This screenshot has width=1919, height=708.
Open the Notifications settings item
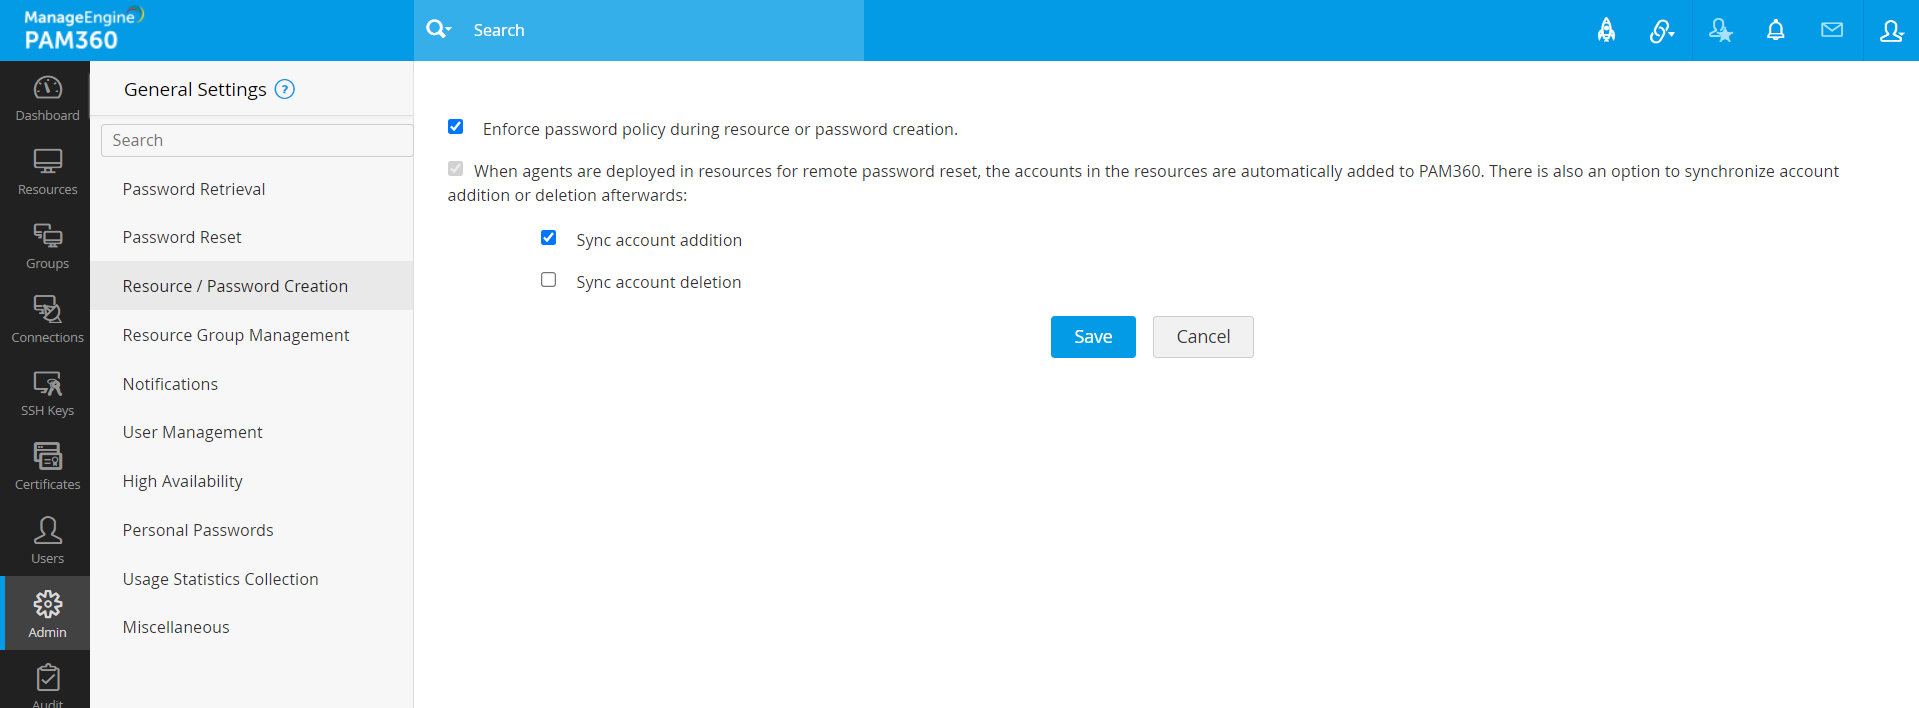point(170,384)
